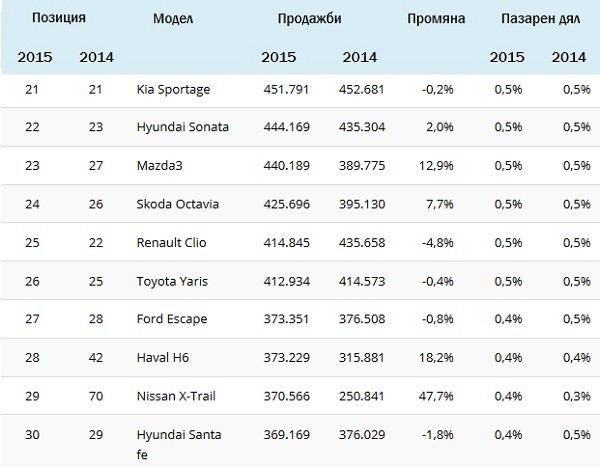The width and height of the screenshot is (600, 467).
Task: Click the Haval H6 model cell
Action: (x=163, y=357)
